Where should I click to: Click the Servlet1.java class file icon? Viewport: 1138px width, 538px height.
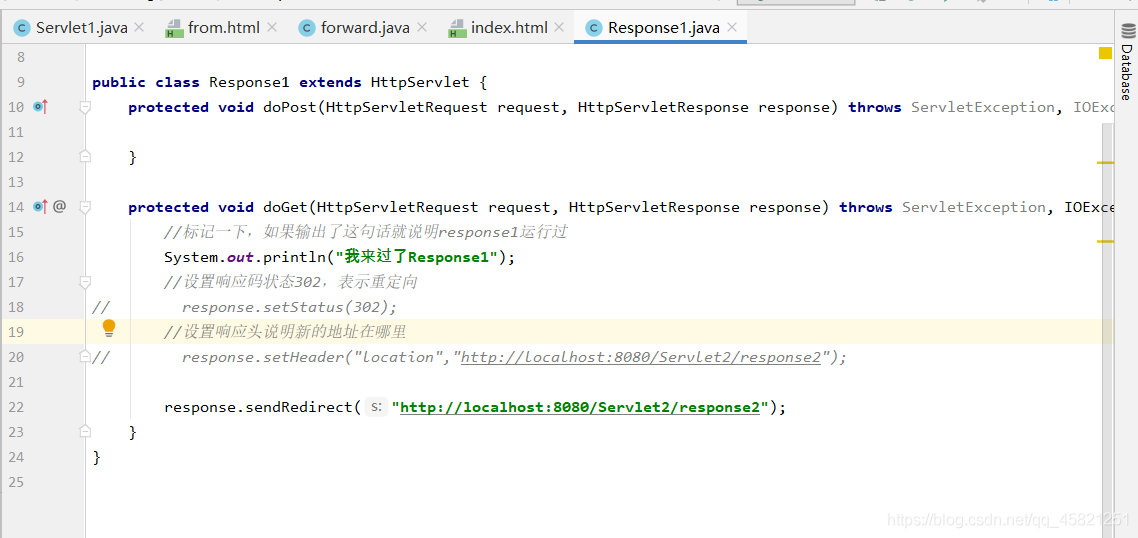pyautogui.click(x=22, y=28)
